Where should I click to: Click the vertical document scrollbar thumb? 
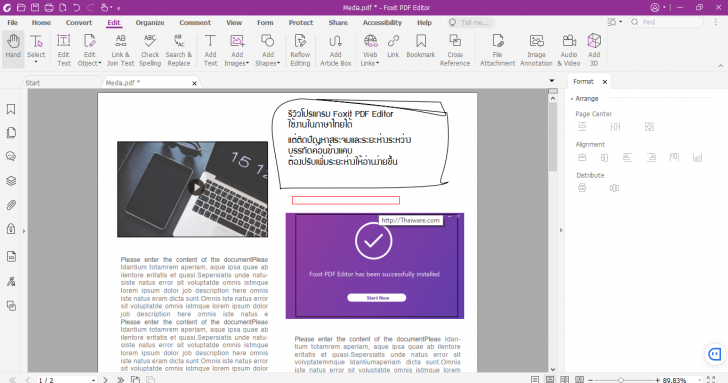pyautogui.click(x=552, y=136)
